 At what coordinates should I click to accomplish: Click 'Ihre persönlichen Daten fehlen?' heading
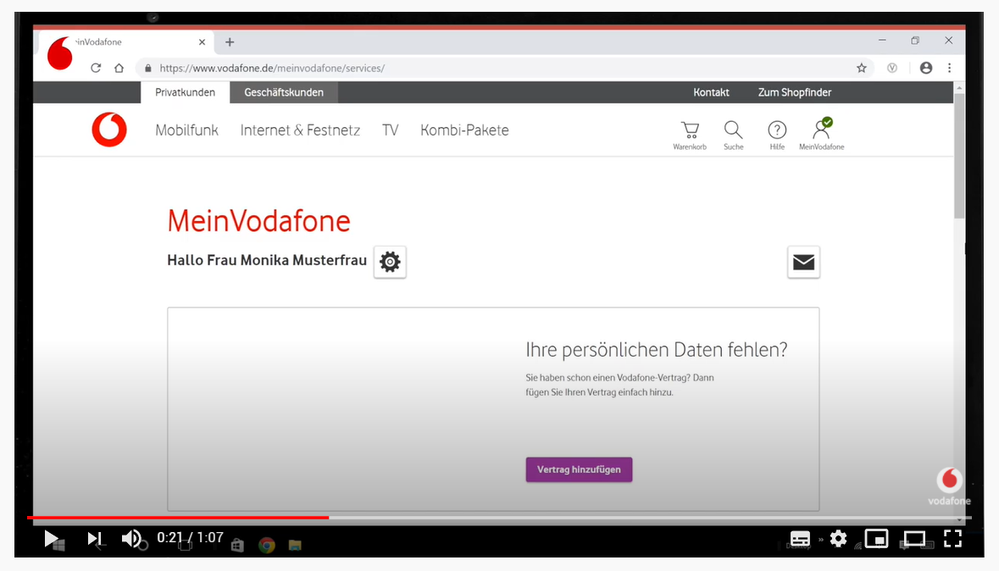pyautogui.click(x=656, y=350)
